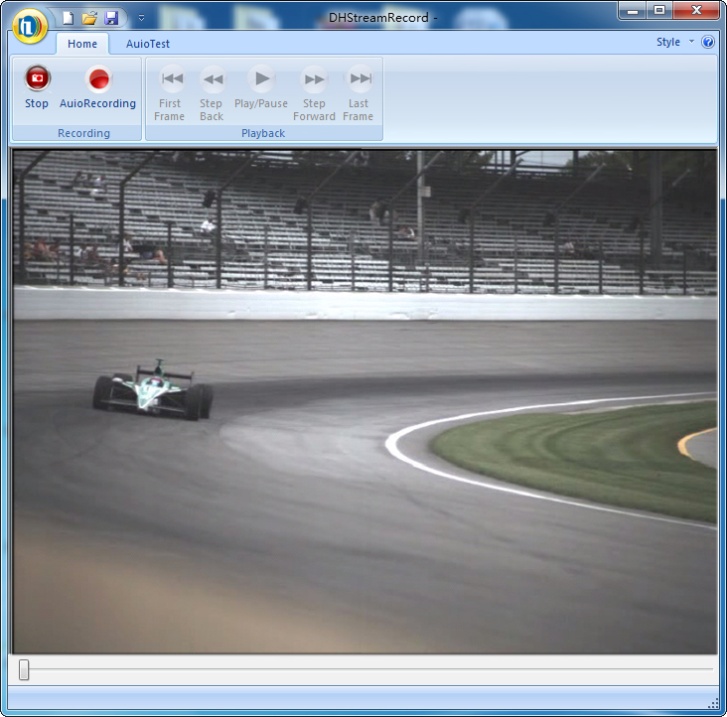Open the round application menu button
The height and width of the screenshot is (717, 727).
30,25
